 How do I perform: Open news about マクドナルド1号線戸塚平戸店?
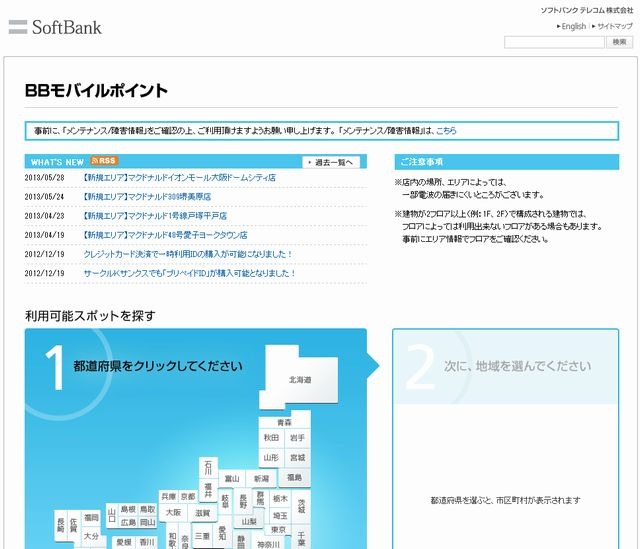pos(155,216)
